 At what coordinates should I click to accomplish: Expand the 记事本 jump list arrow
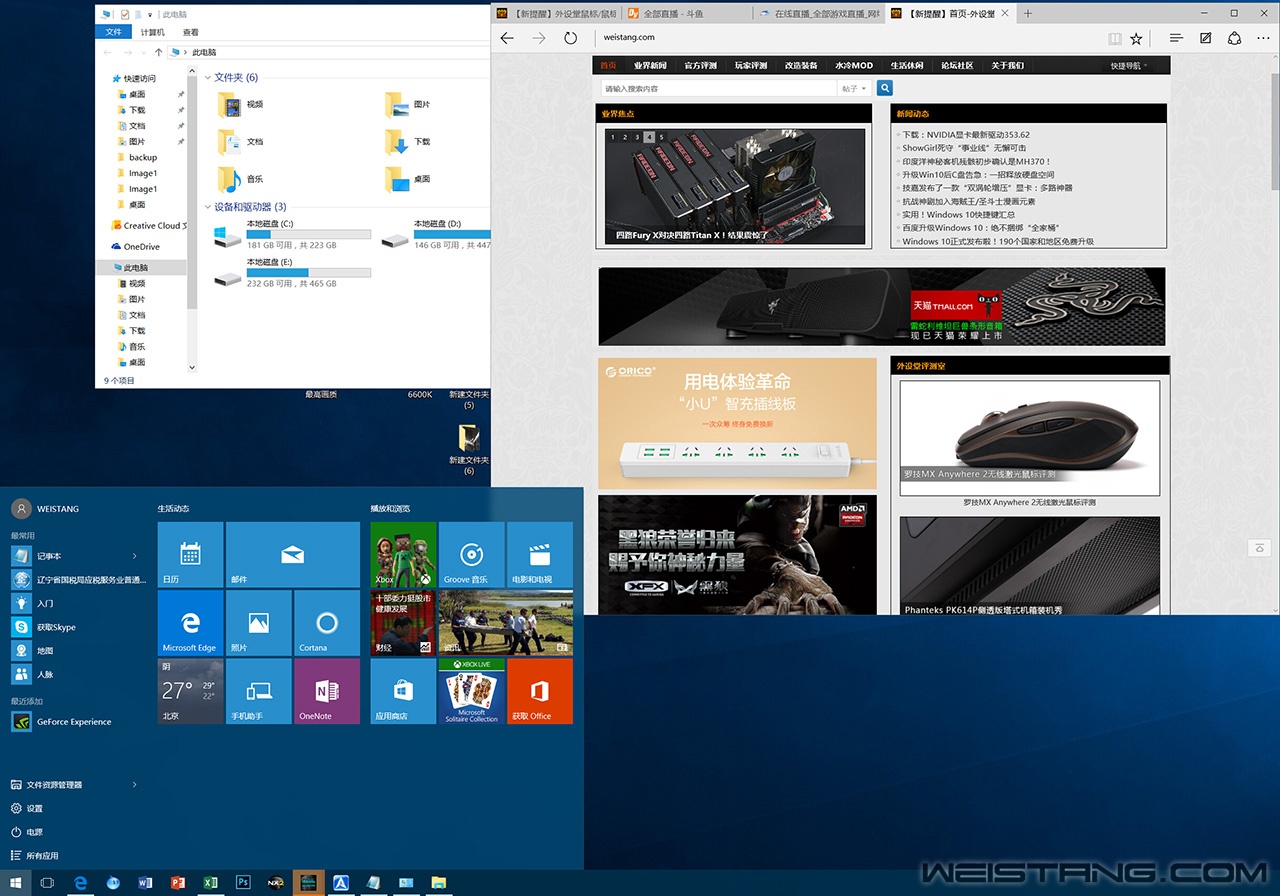(x=135, y=556)
